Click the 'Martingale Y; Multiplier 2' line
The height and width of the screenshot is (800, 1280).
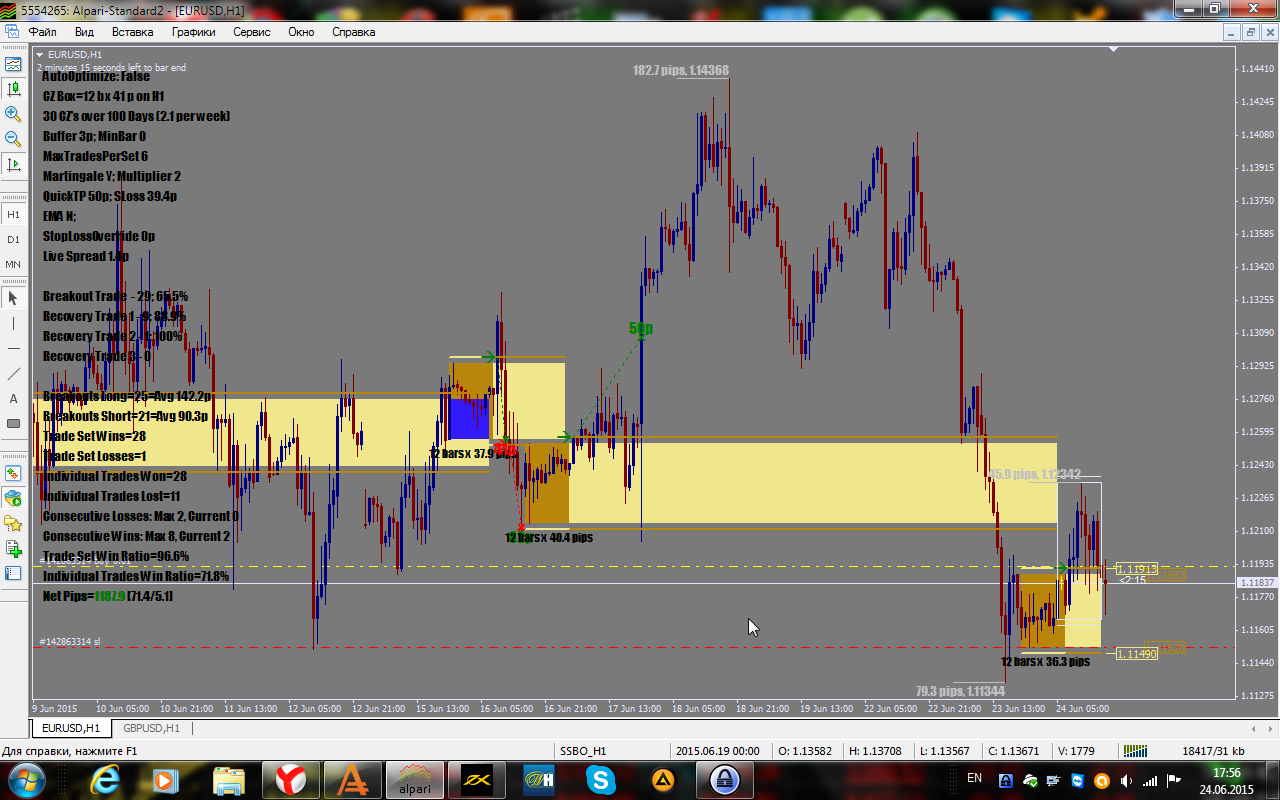112,176
